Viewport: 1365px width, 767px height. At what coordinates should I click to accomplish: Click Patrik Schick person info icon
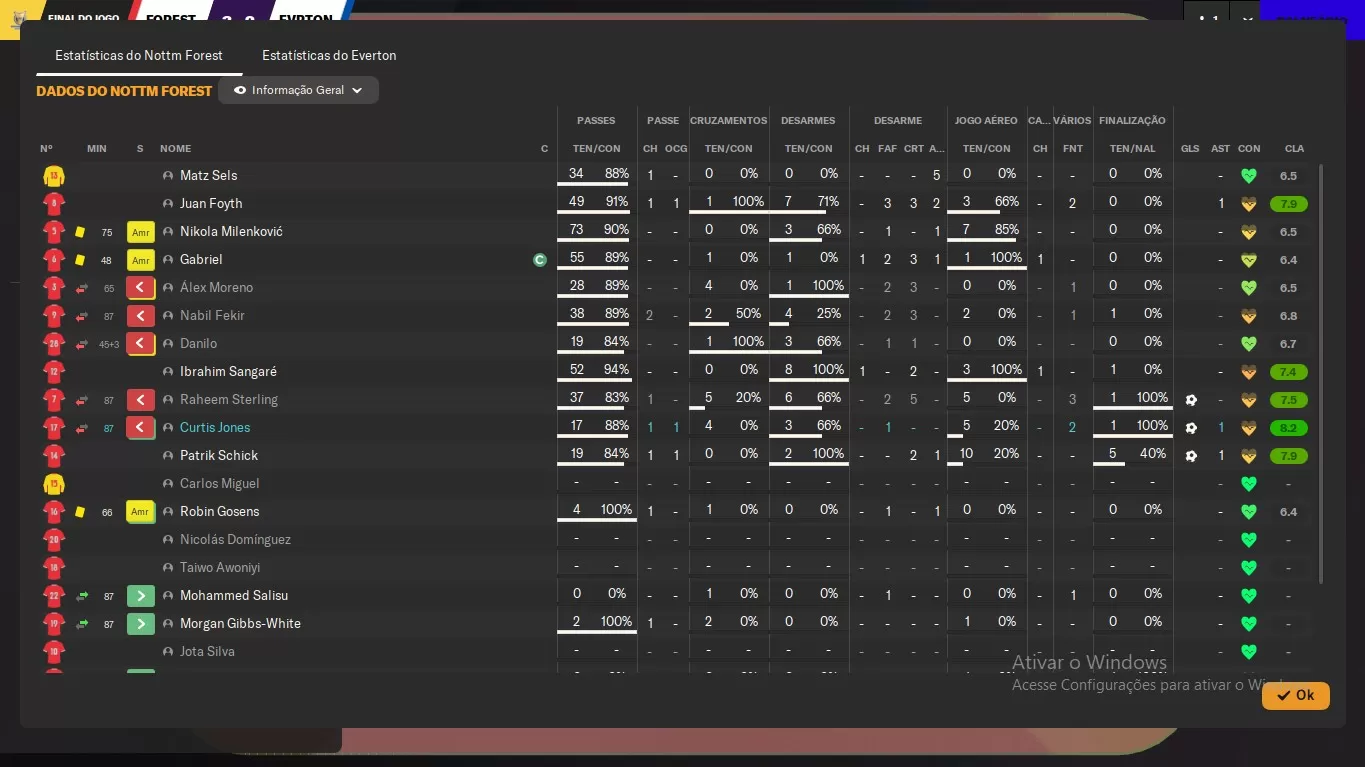[168, 456]
